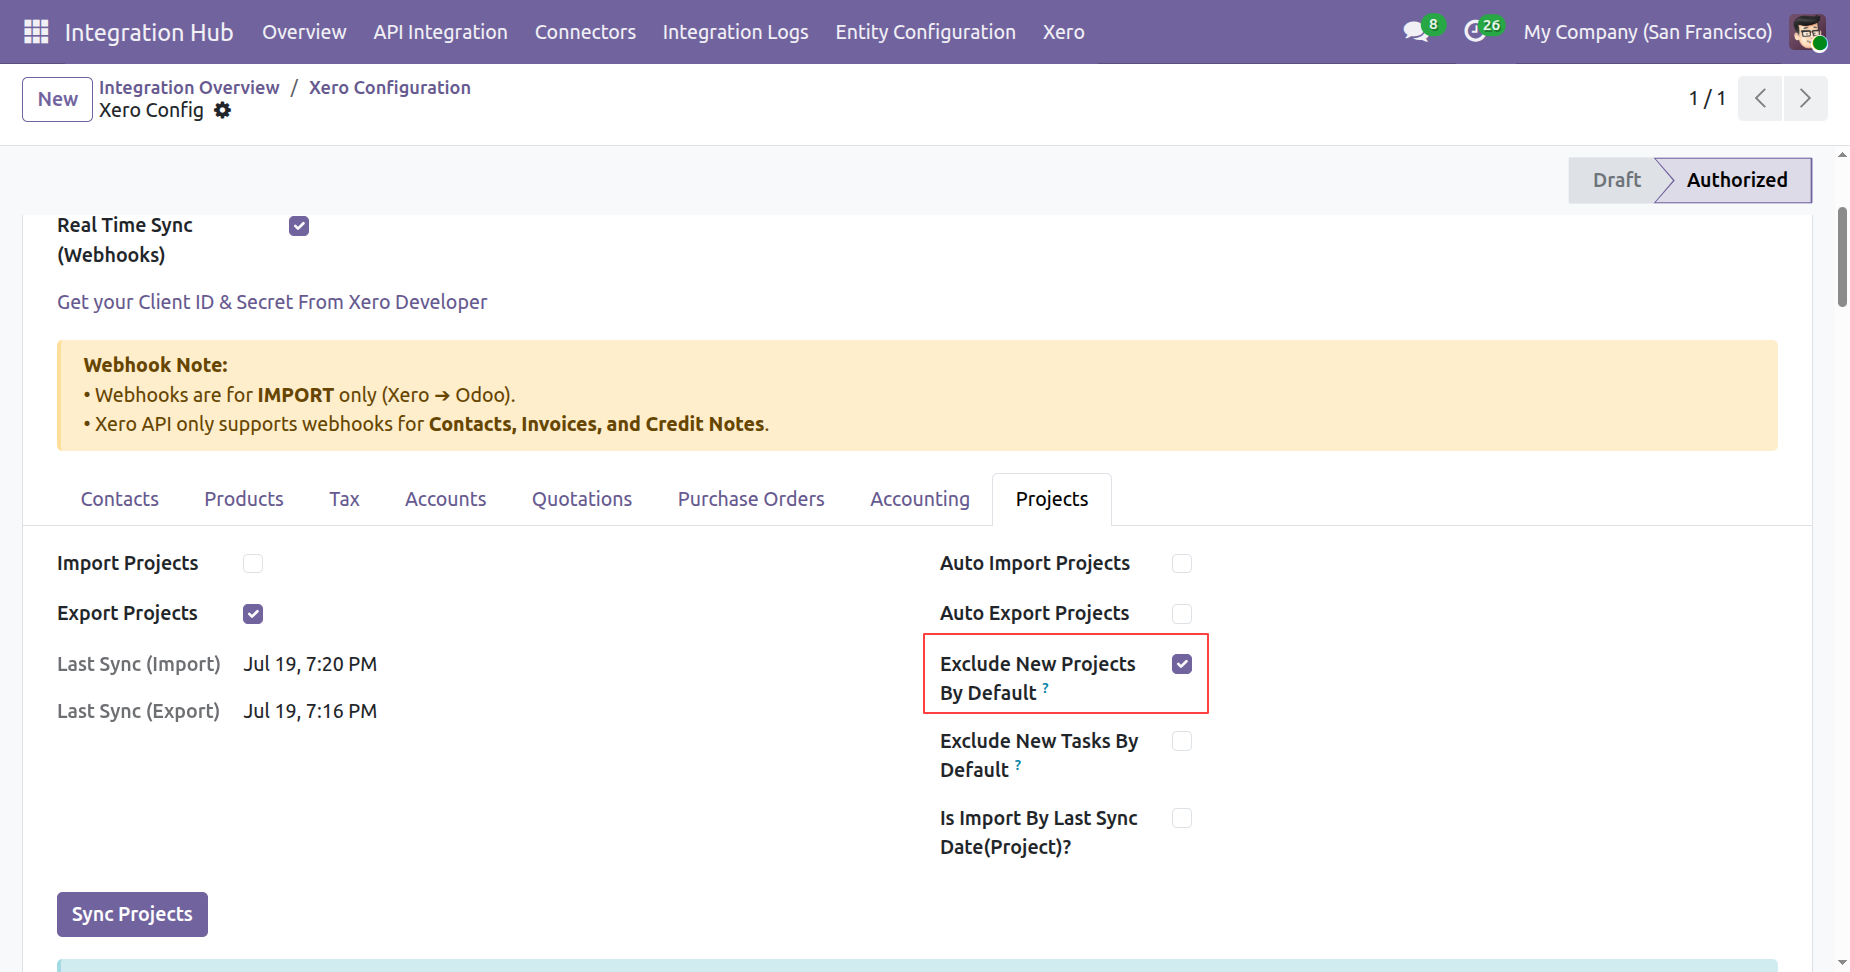
Task: Click the scrollbar up arrow
Action: point(1842,155)
